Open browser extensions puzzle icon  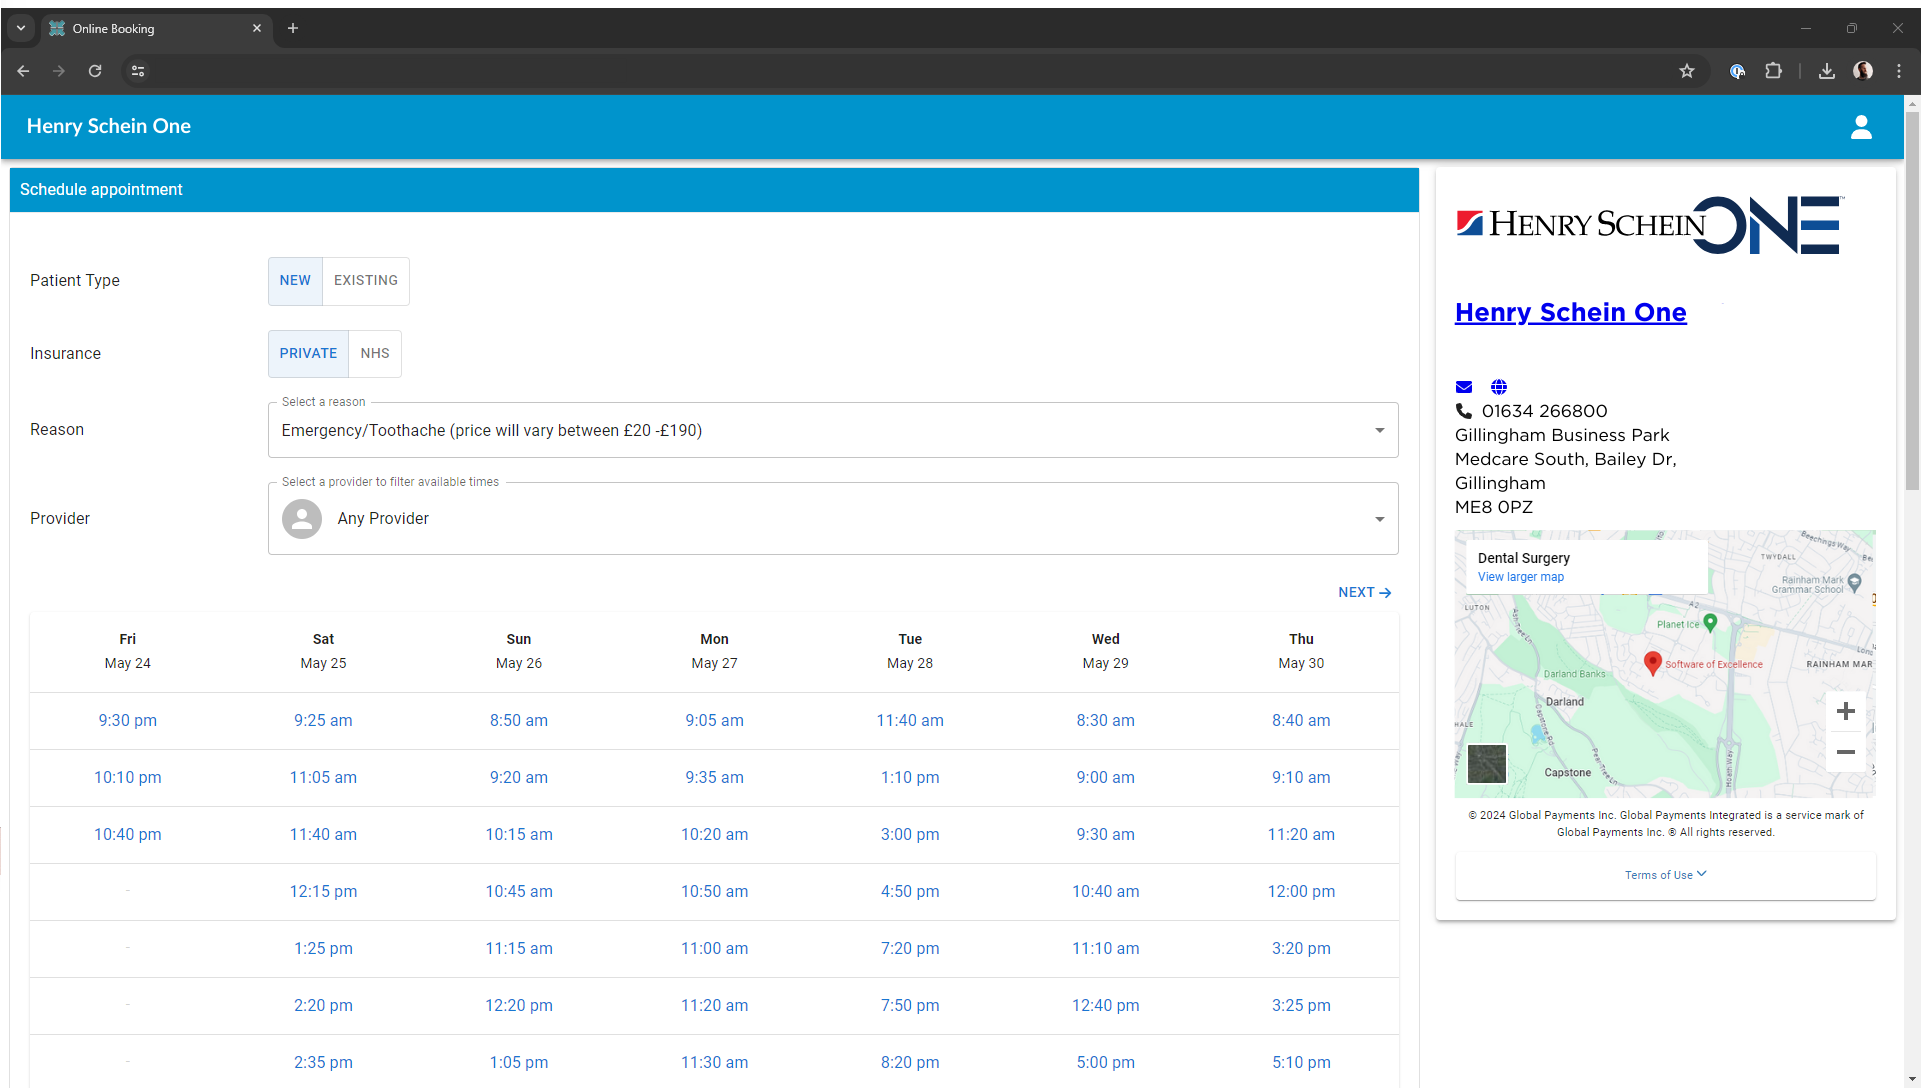(1774, 71)
